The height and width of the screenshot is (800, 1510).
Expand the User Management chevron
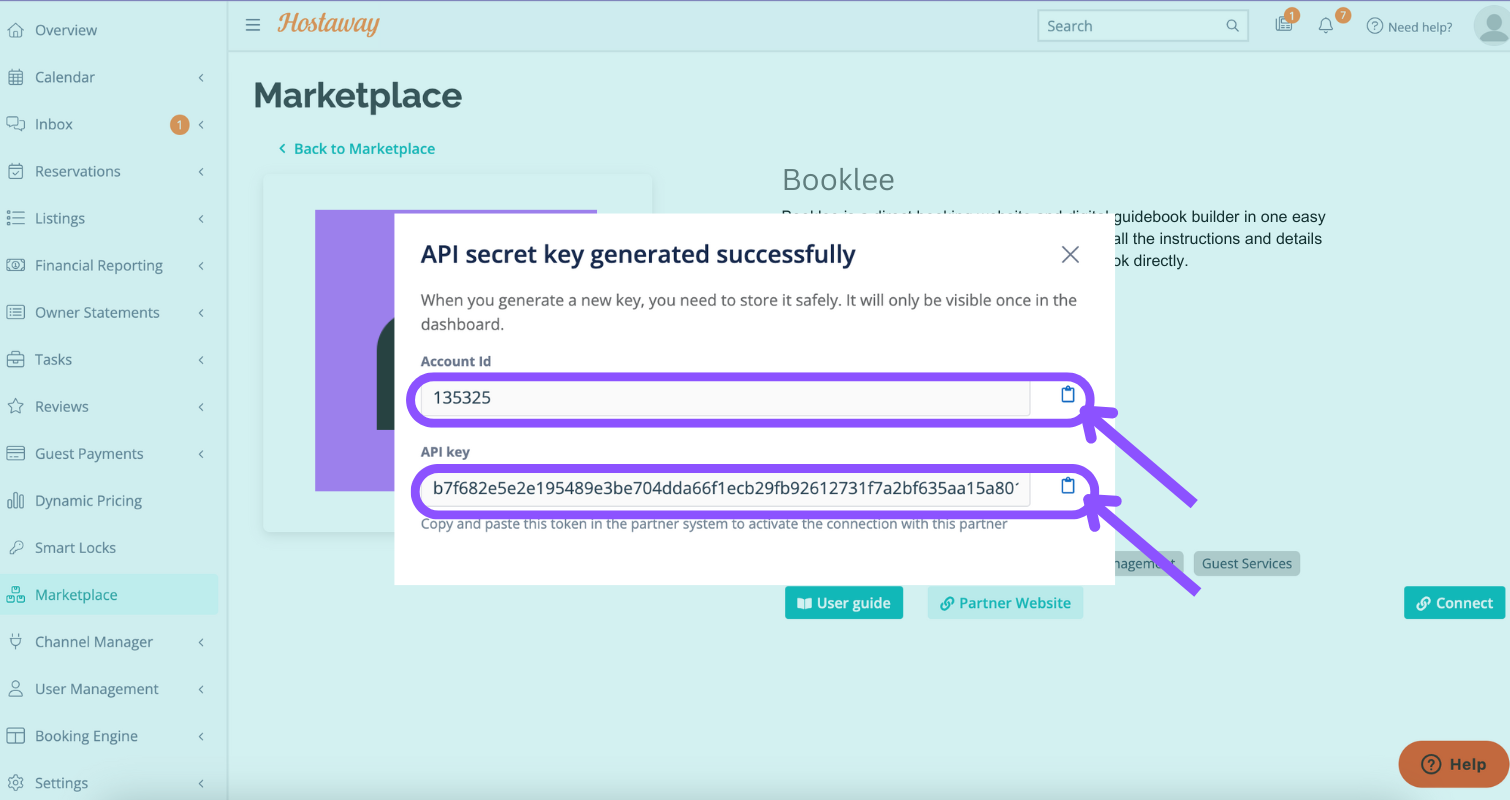point(201,688)
